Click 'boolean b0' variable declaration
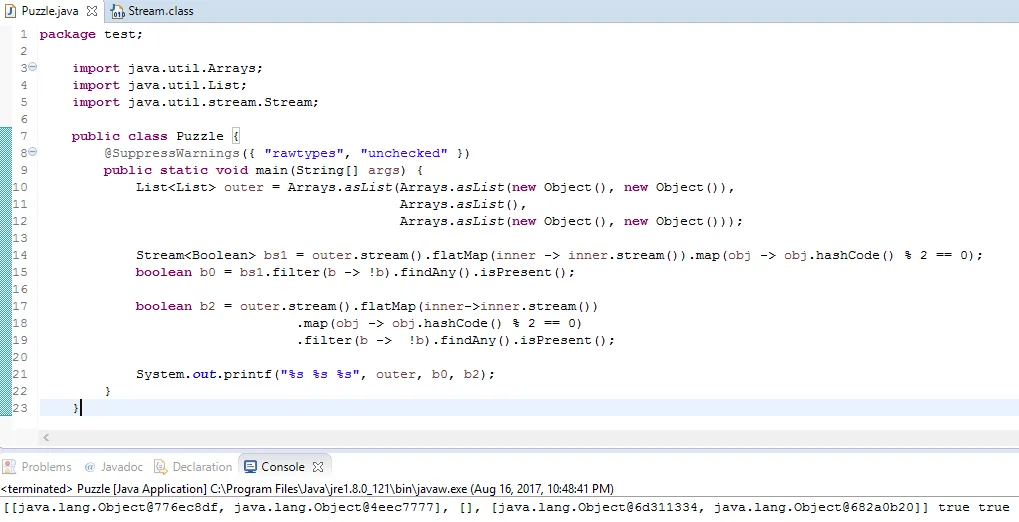Image resolution: width=1019 pixels, height=522 pixels. pos(175,272)
